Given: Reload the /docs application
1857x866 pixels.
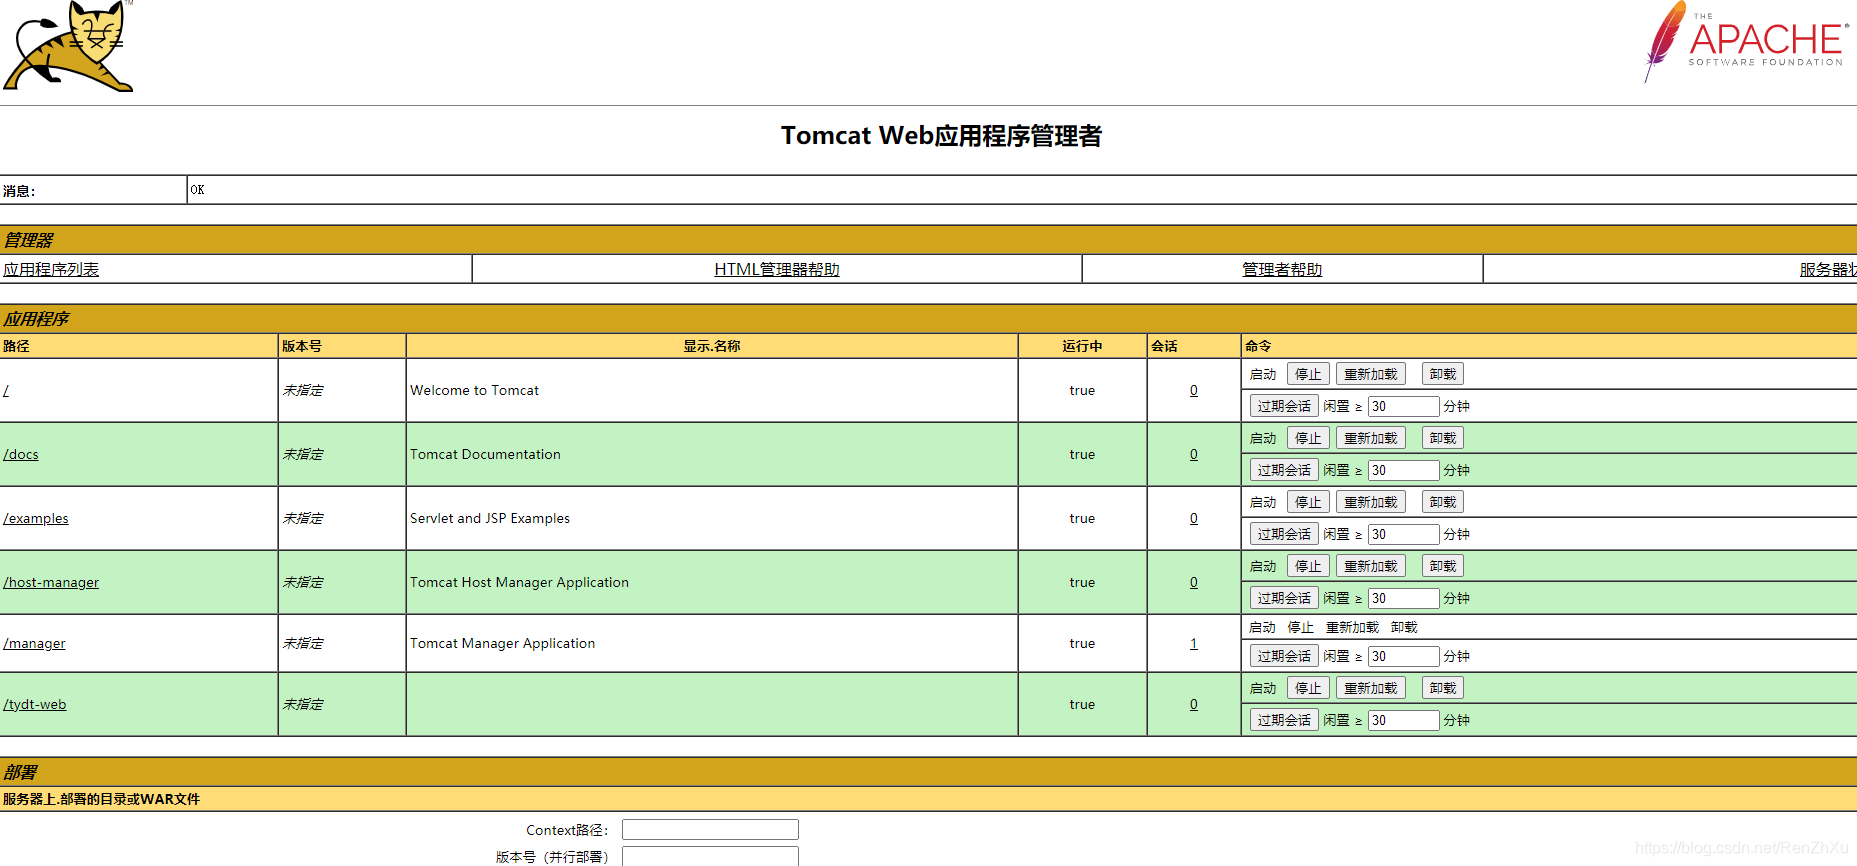Looking at the screenshot, I should click(1370, 438).
